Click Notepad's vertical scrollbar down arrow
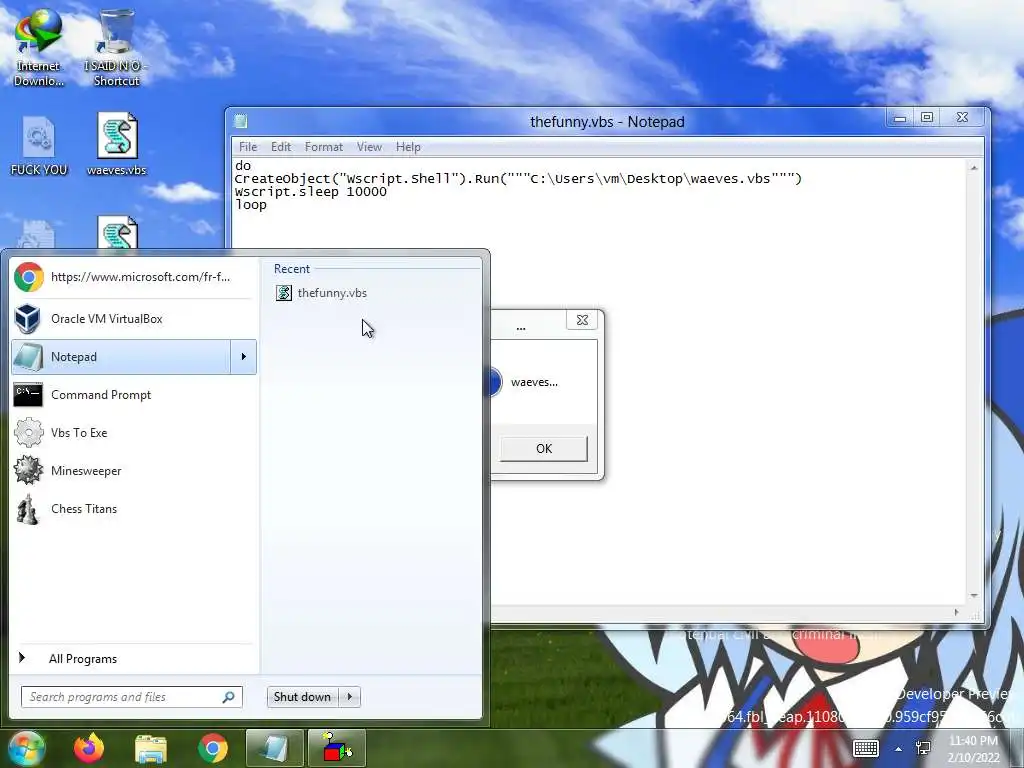 tap(974, 596)
